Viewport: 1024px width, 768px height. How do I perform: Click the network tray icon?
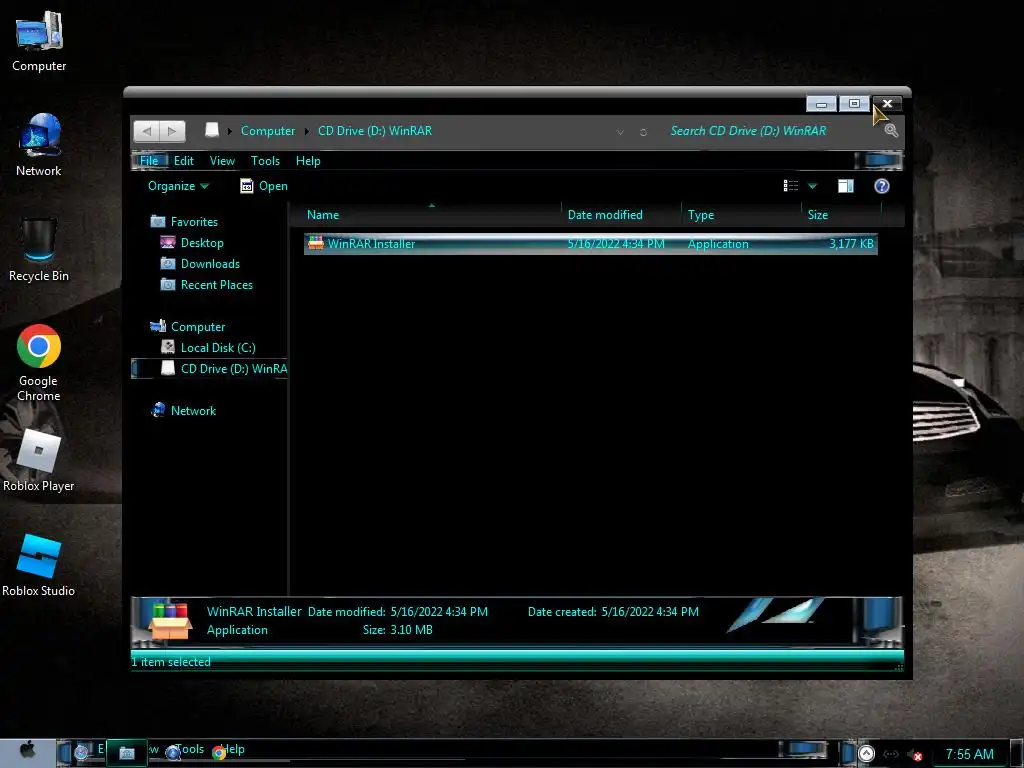(891, 754)
